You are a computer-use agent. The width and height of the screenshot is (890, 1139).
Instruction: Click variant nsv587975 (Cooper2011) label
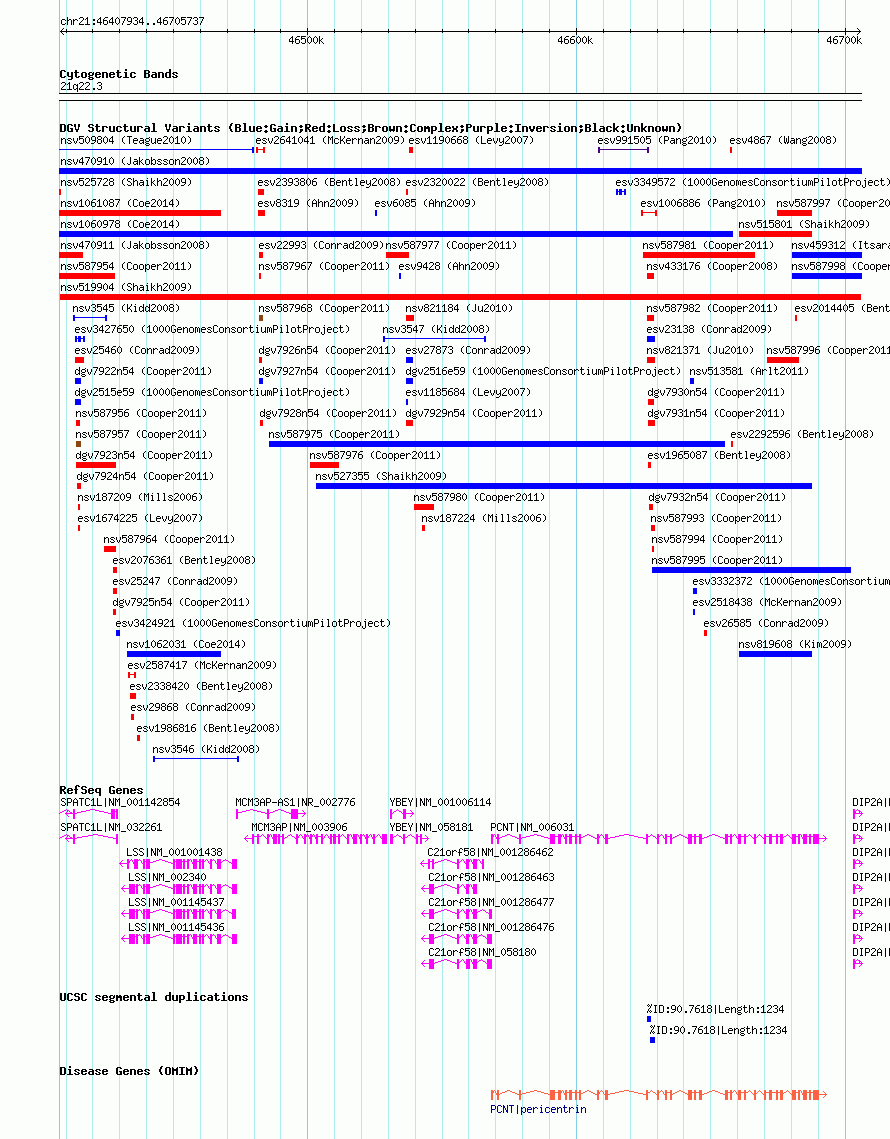334,434
